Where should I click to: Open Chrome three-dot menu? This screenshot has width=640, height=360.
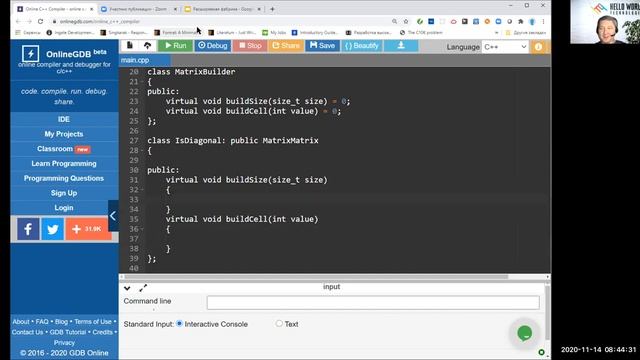click(543, 21)
